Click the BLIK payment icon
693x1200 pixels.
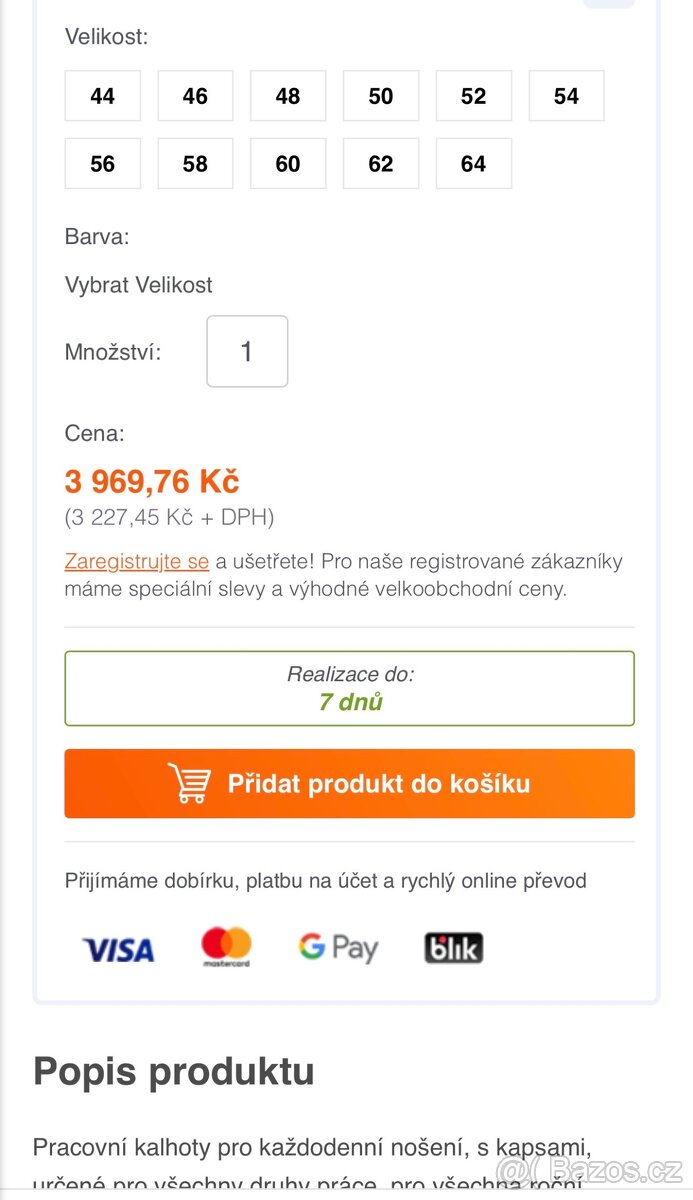(453, 948)
